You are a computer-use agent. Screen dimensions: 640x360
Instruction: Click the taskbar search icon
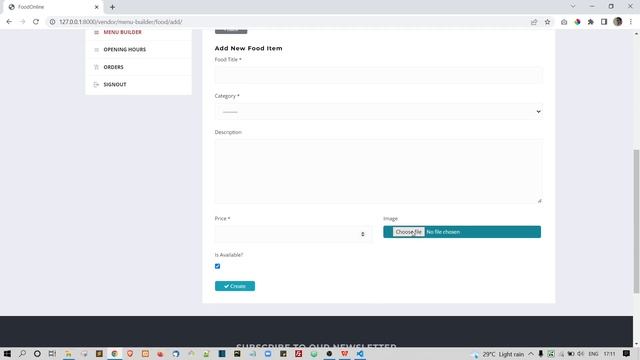(x=22, y=353)
